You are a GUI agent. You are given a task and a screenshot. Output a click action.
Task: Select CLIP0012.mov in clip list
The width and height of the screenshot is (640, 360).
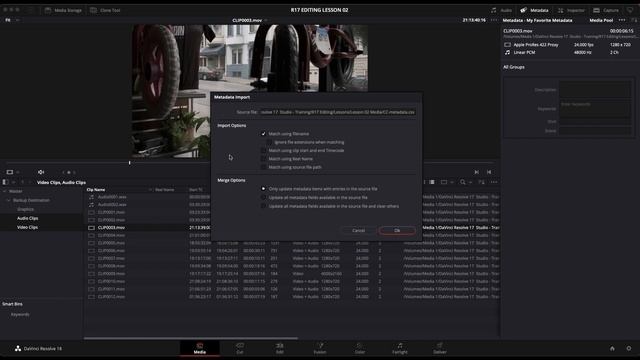pos(111,297)
